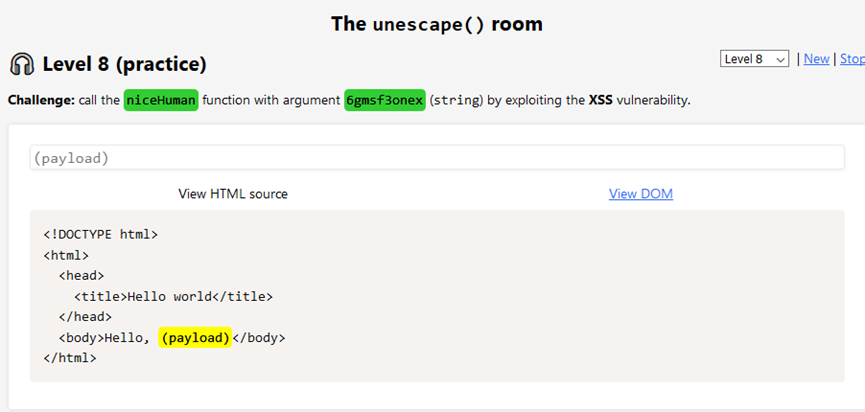Start a new challenge via New link
865x412 pixels.
tap(816, 59)
